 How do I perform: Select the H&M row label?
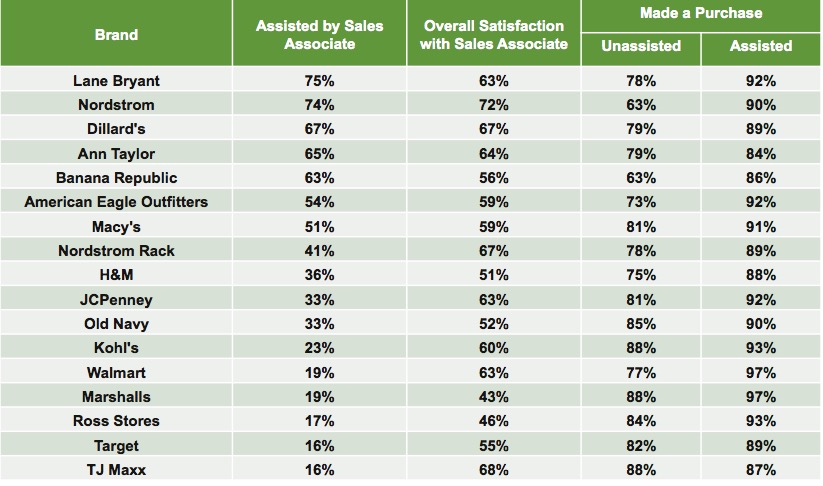[116, 275]
